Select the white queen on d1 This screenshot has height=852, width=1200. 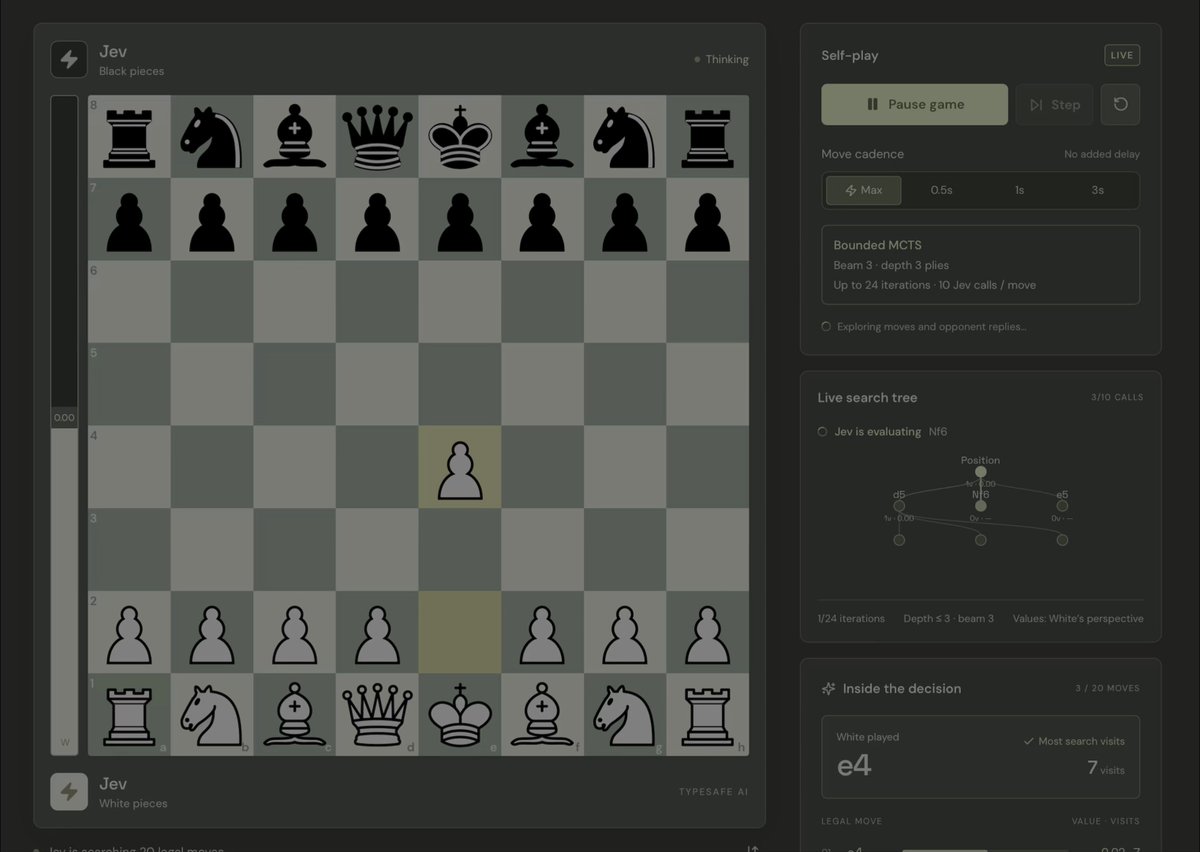tap(377, 716)
